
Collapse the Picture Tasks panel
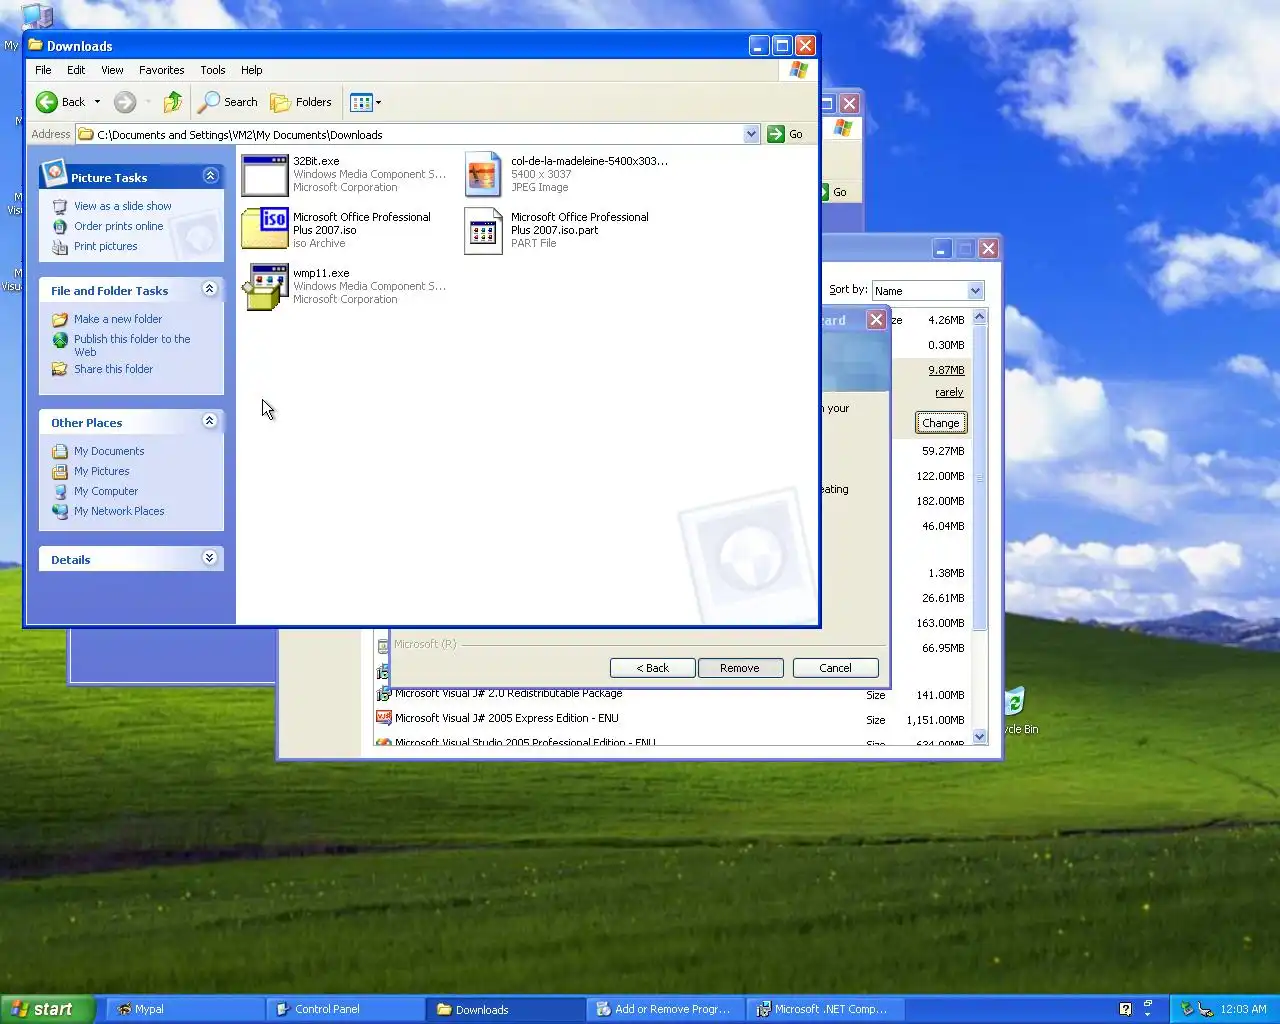210,176
